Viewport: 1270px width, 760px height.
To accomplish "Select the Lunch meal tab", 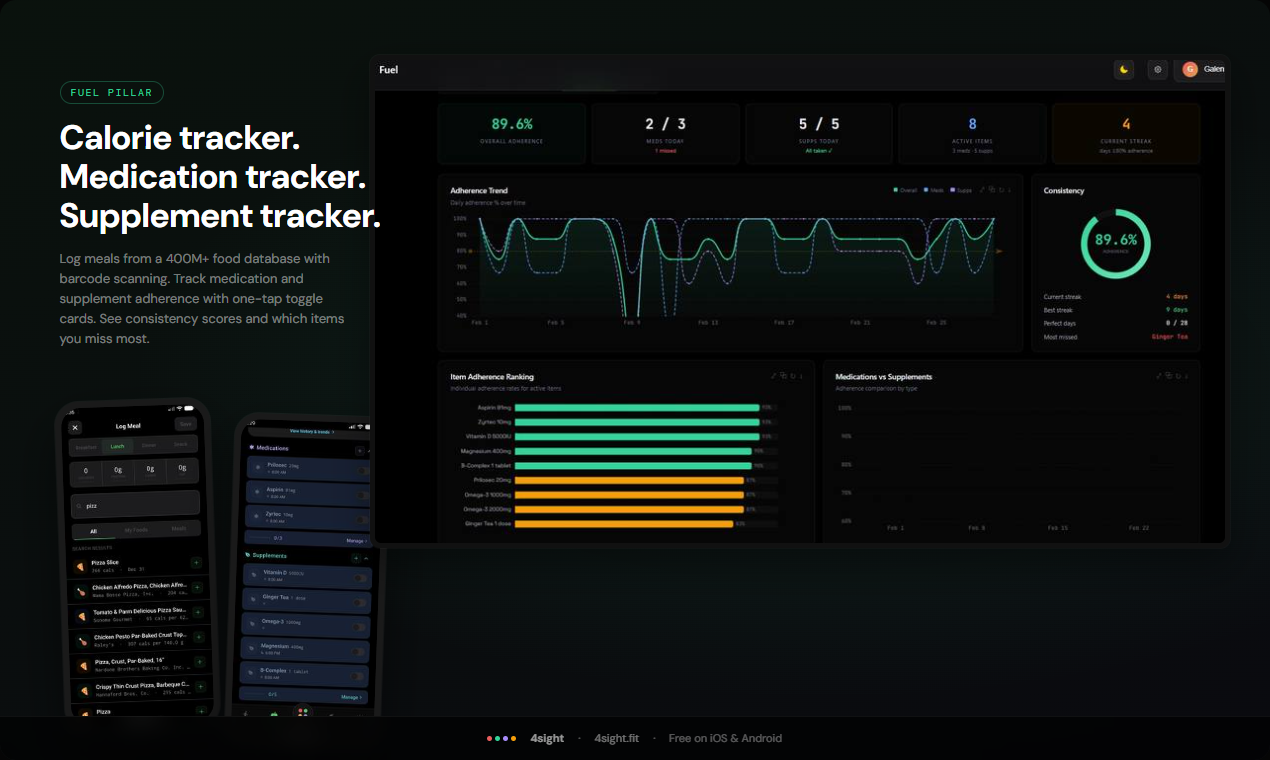I will tap(117, 446).
